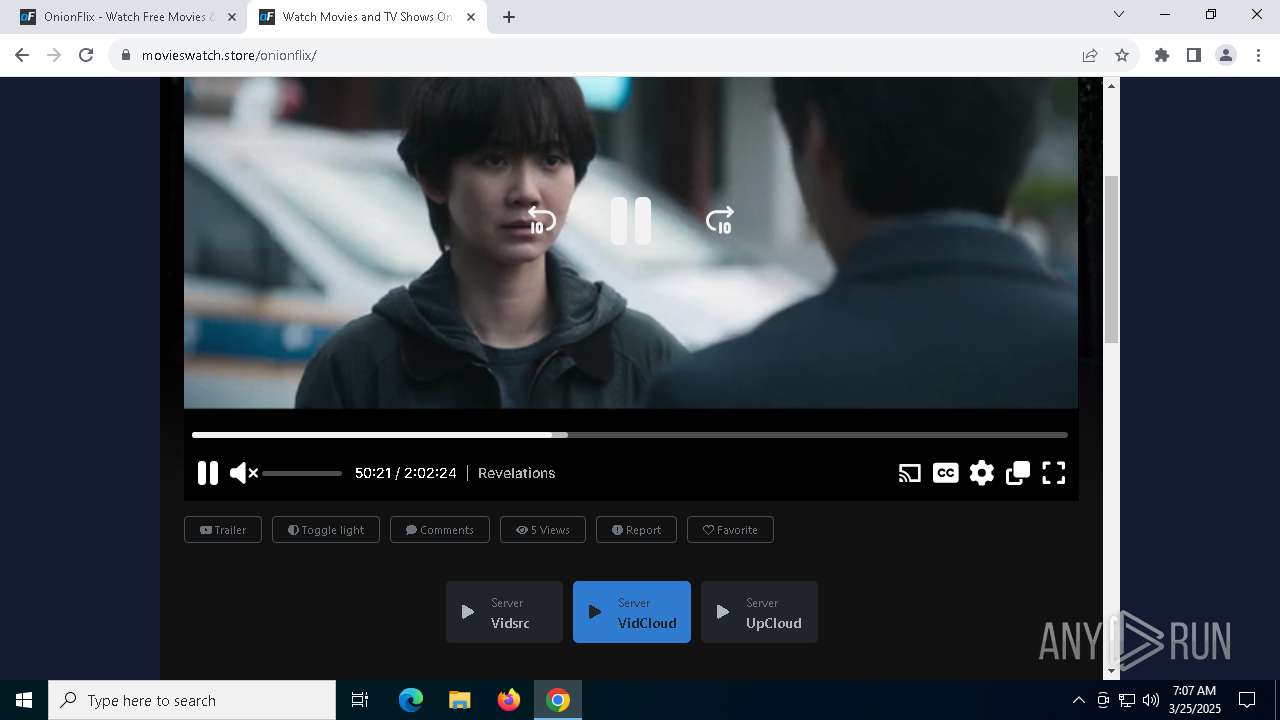1280x720 pixels.
Task: Select the VidCloud server
Action: tap(632, 612)
